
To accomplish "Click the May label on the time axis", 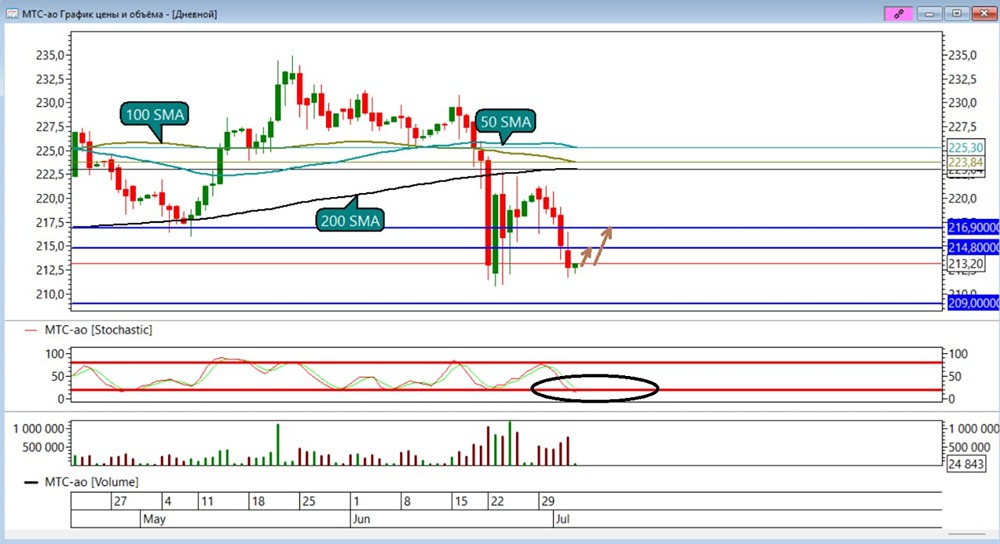I will pyautogui.click(x=154, y=519).
